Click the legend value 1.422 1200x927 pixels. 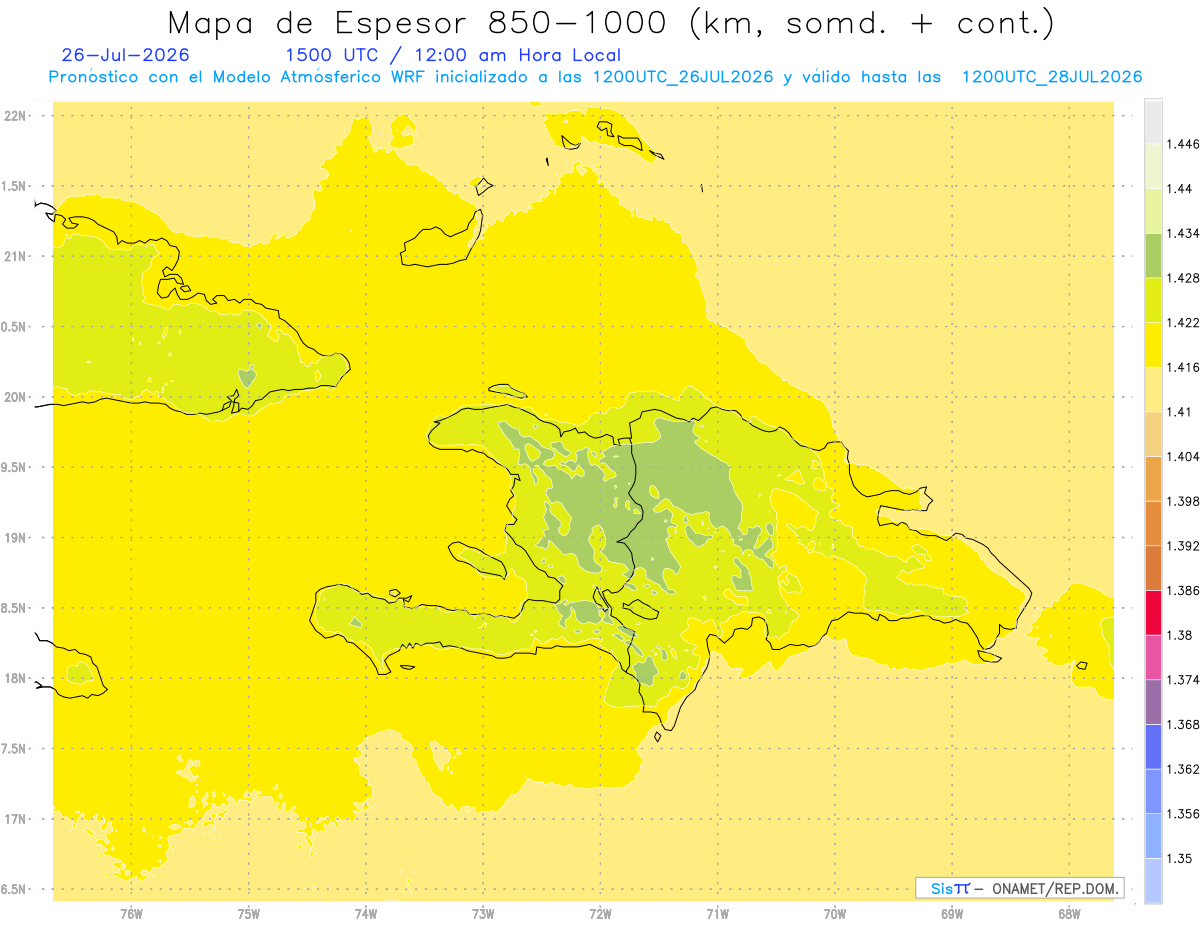pos(1185,323)
